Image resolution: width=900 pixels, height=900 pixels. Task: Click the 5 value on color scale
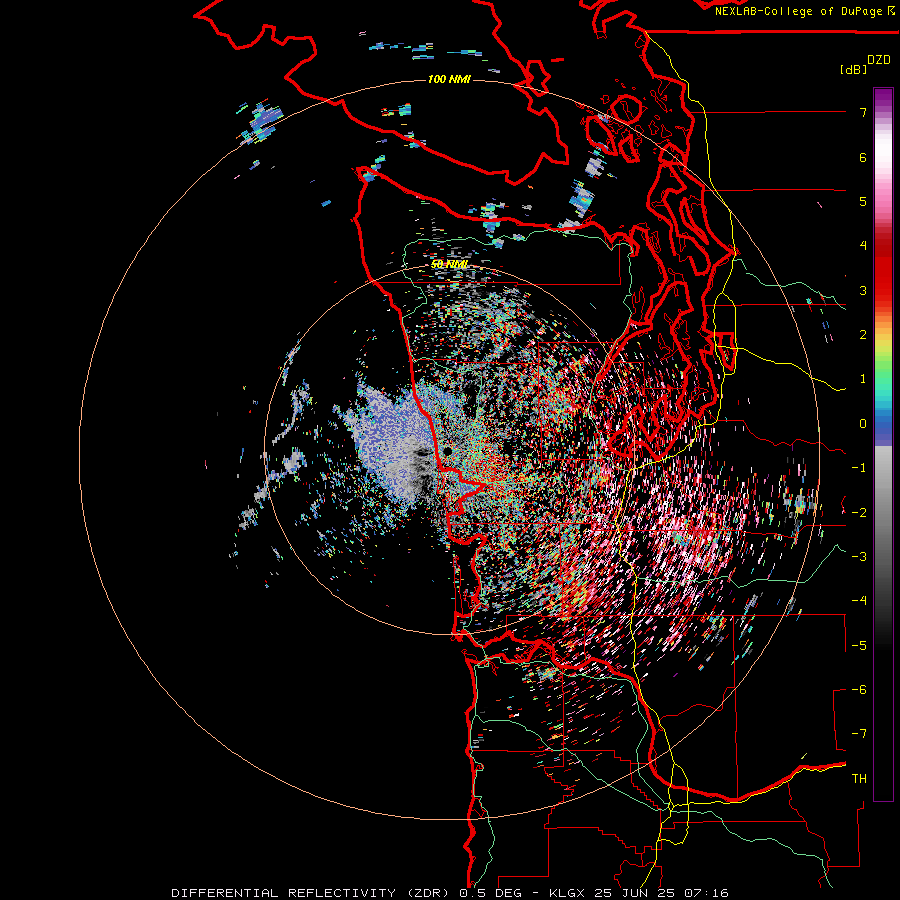click(x=863, y=201)
